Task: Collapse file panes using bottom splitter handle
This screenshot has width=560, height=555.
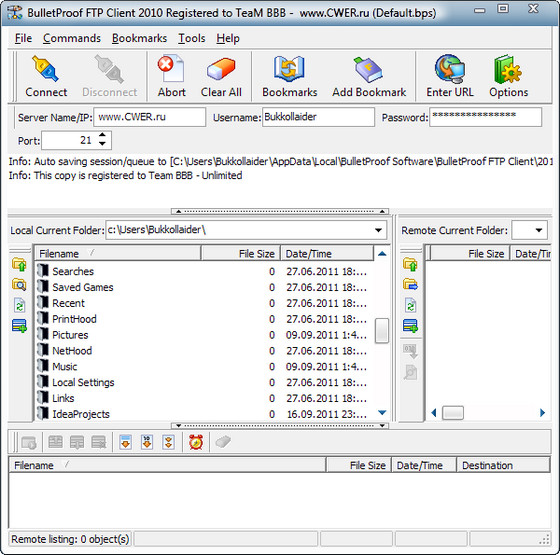Action: 280,425
